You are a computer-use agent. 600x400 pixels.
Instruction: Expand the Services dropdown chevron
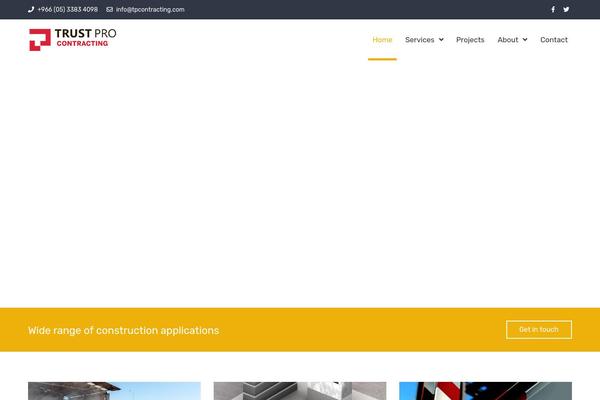click(x=441, y=39)
